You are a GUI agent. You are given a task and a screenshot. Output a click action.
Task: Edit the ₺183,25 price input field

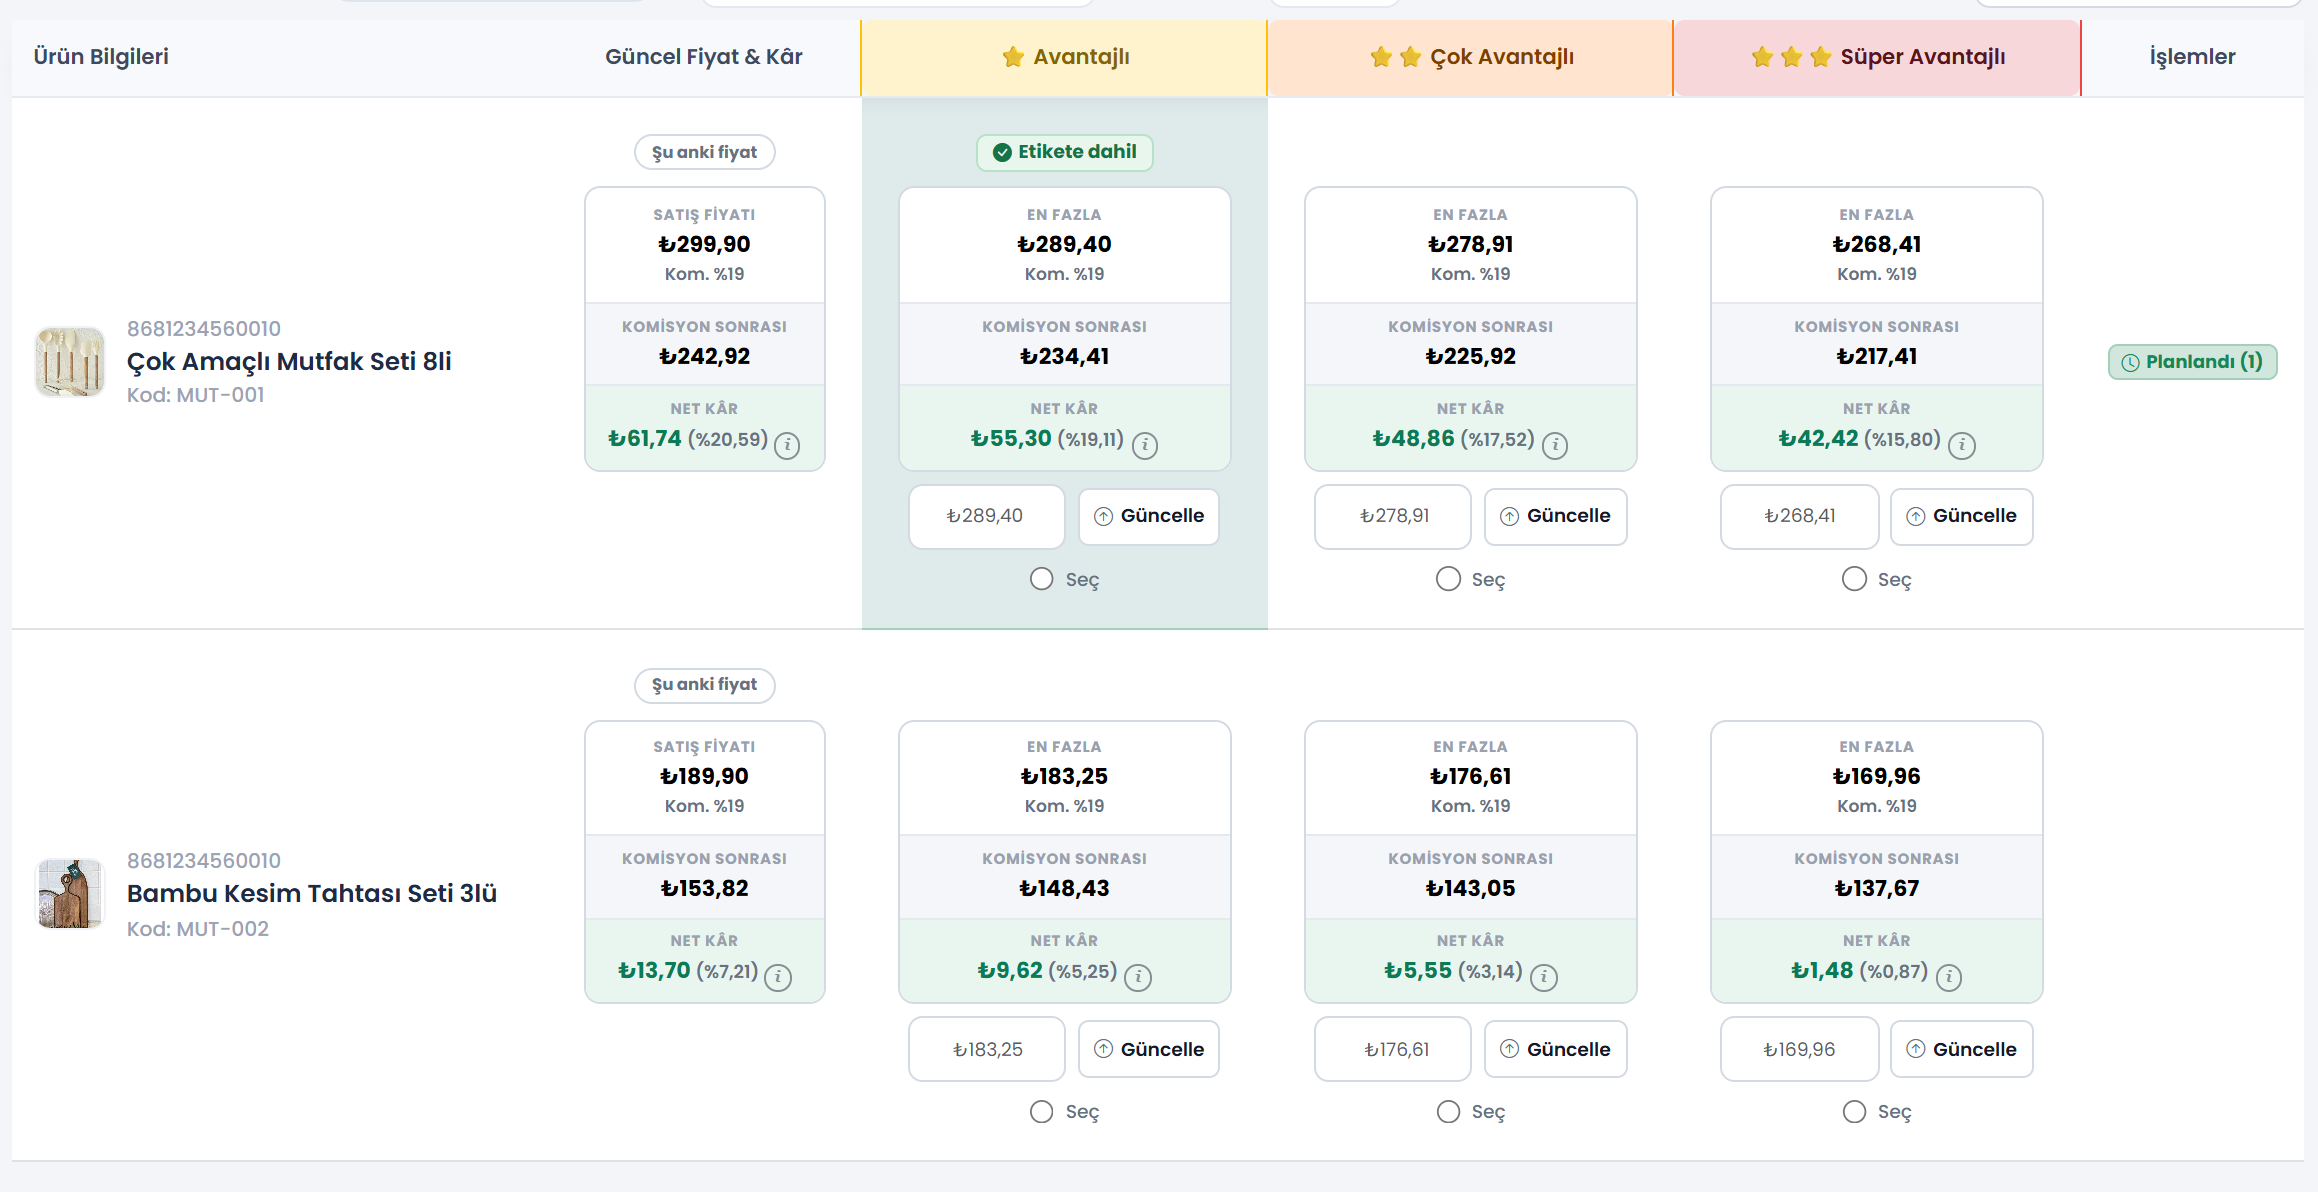click(x=986, y=1049)
